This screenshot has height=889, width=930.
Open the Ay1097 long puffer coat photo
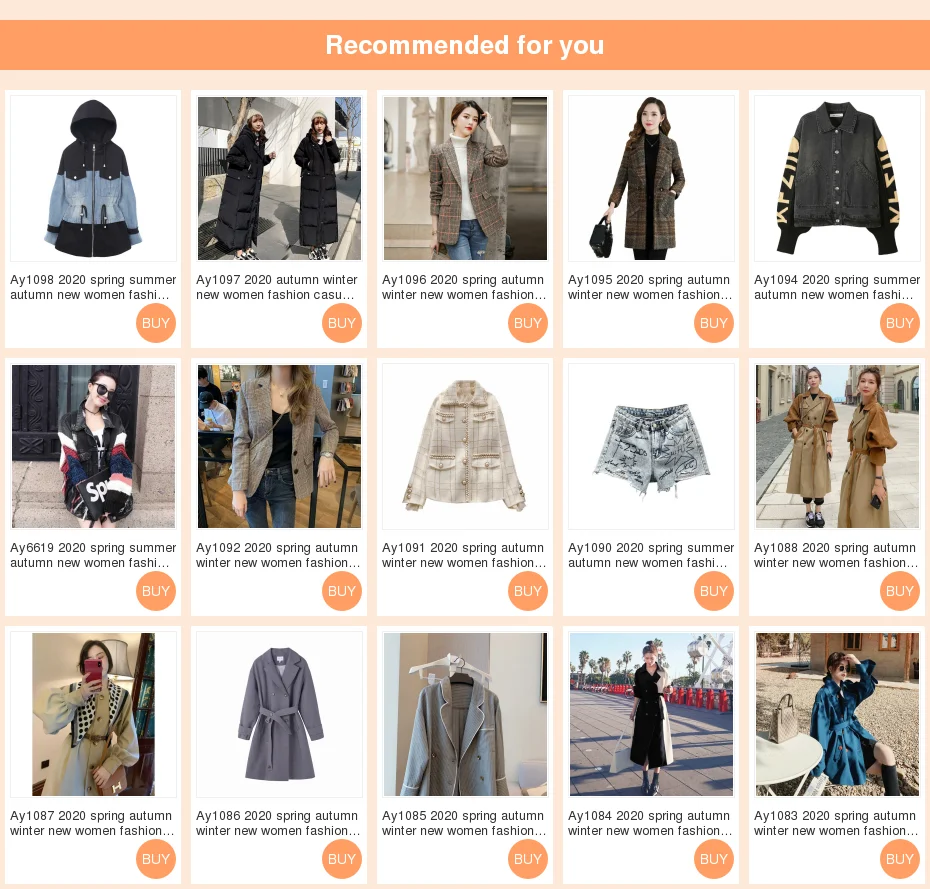point(279,179)
